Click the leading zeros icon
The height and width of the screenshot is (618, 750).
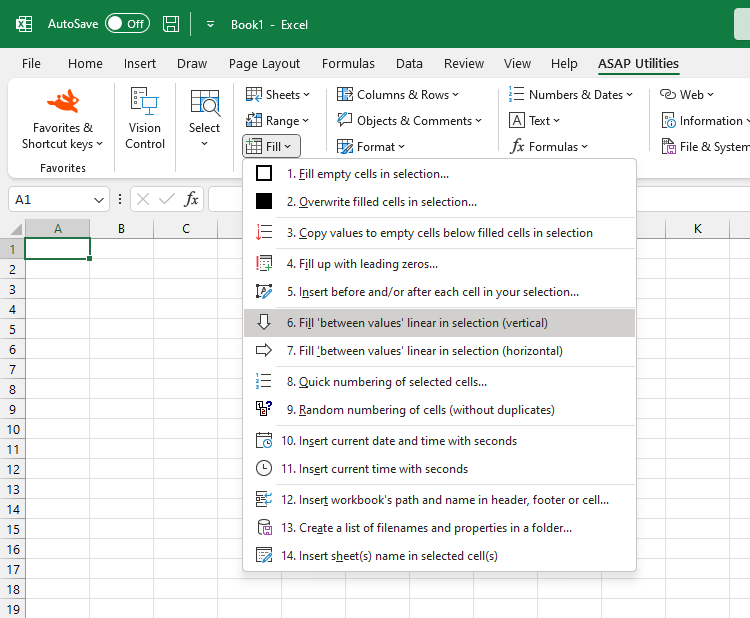(264, 264)
